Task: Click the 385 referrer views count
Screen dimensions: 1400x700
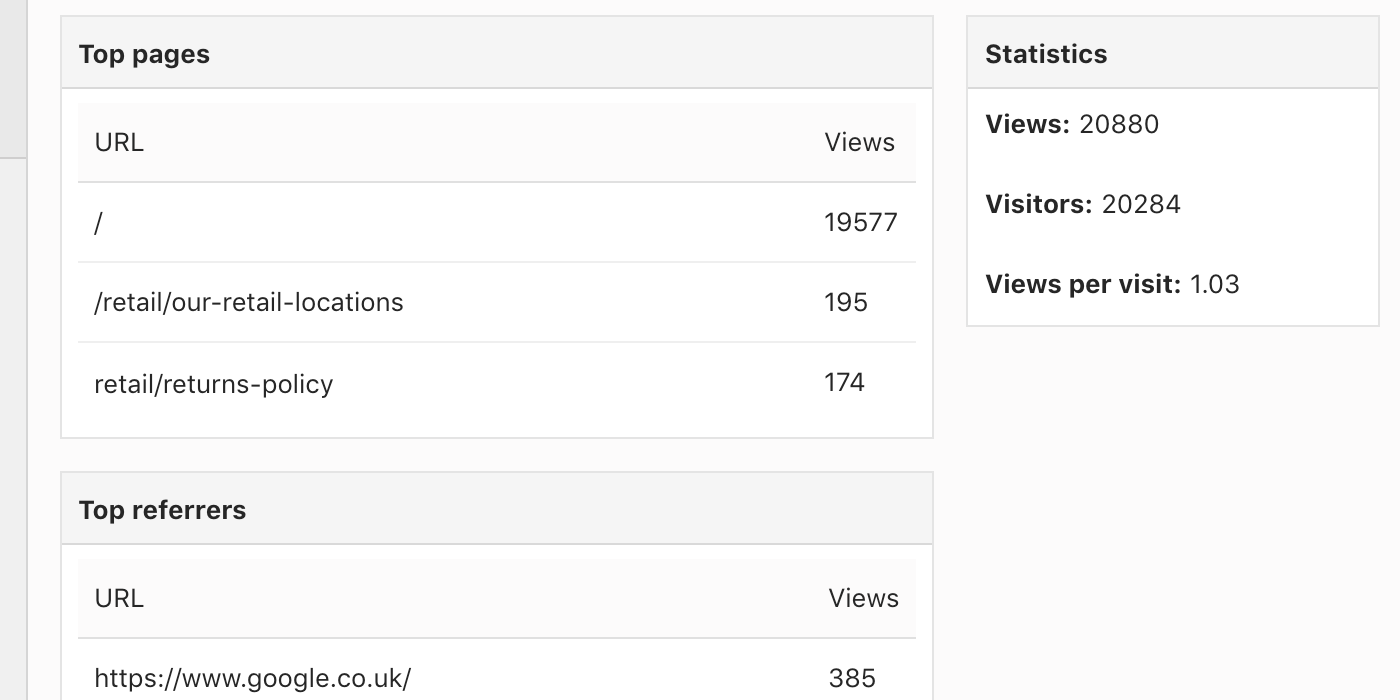Action: (852, 679)
